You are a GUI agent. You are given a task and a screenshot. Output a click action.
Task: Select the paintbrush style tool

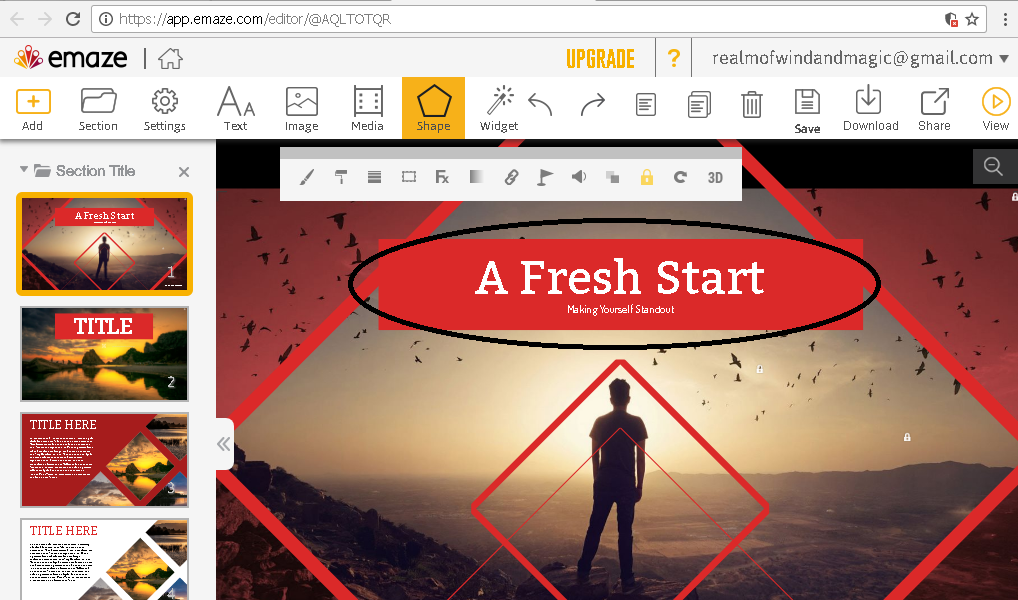(306, 177)
